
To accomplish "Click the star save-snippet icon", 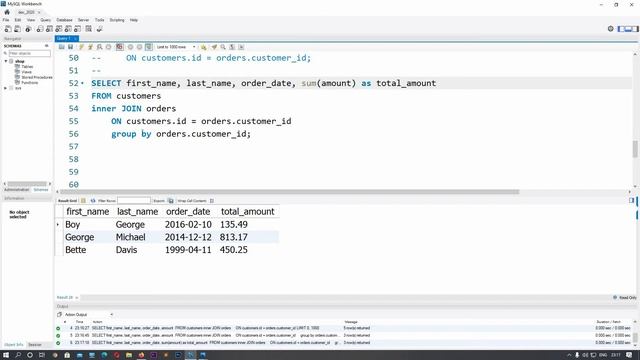I will point(204,47).
